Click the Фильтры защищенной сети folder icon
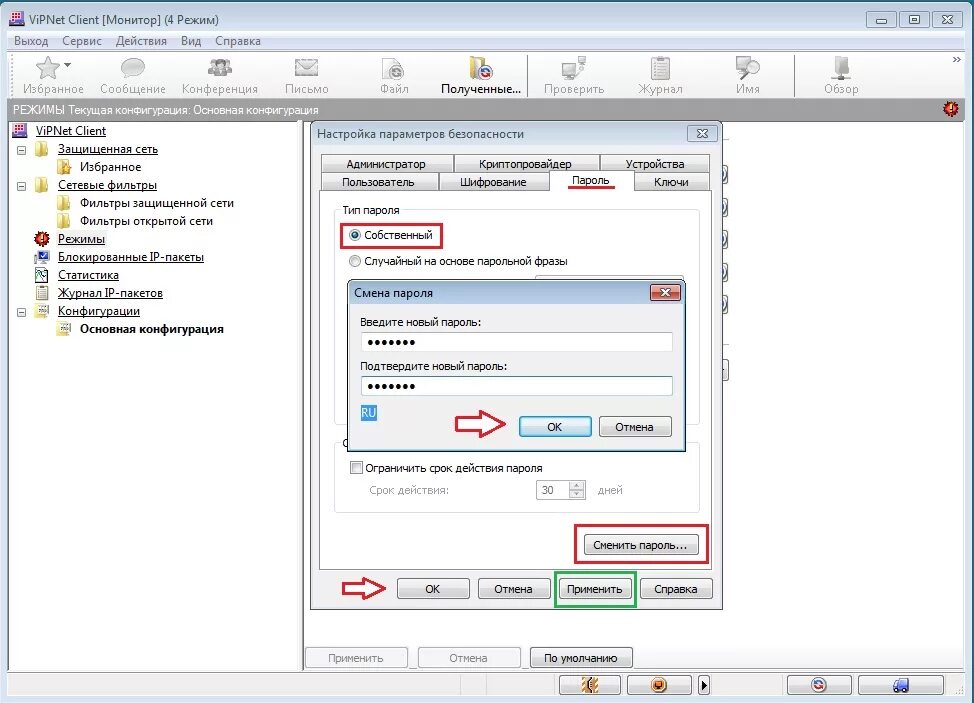The width and height of the screenshot is (974, 703). tap(63, 202)
